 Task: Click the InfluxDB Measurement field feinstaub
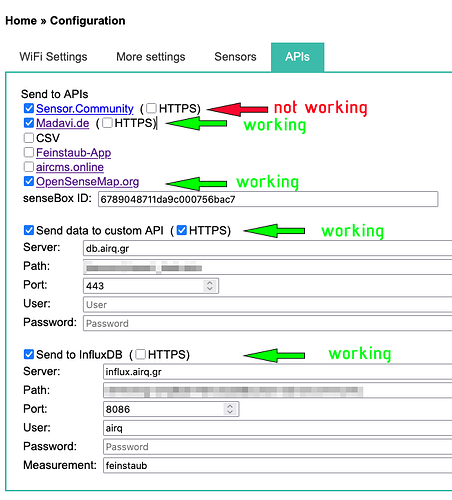(x=278, y=465)
